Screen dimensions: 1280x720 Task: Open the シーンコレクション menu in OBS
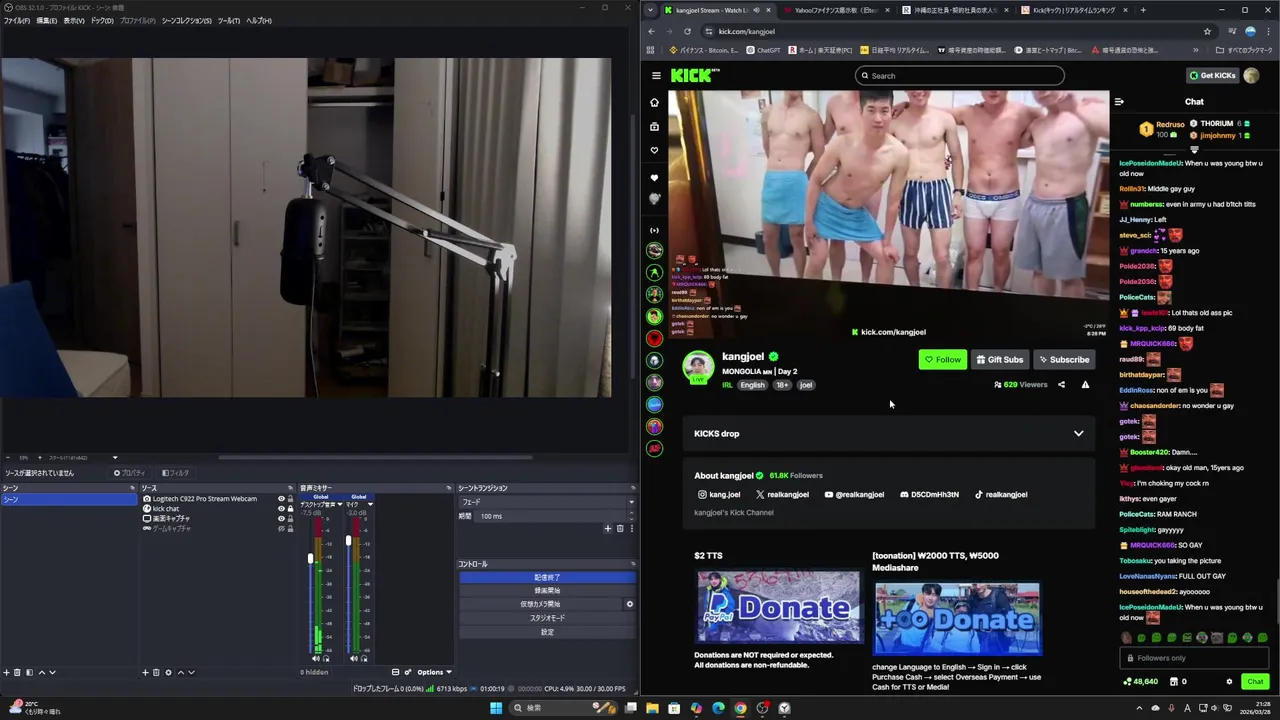pos(187,21)
